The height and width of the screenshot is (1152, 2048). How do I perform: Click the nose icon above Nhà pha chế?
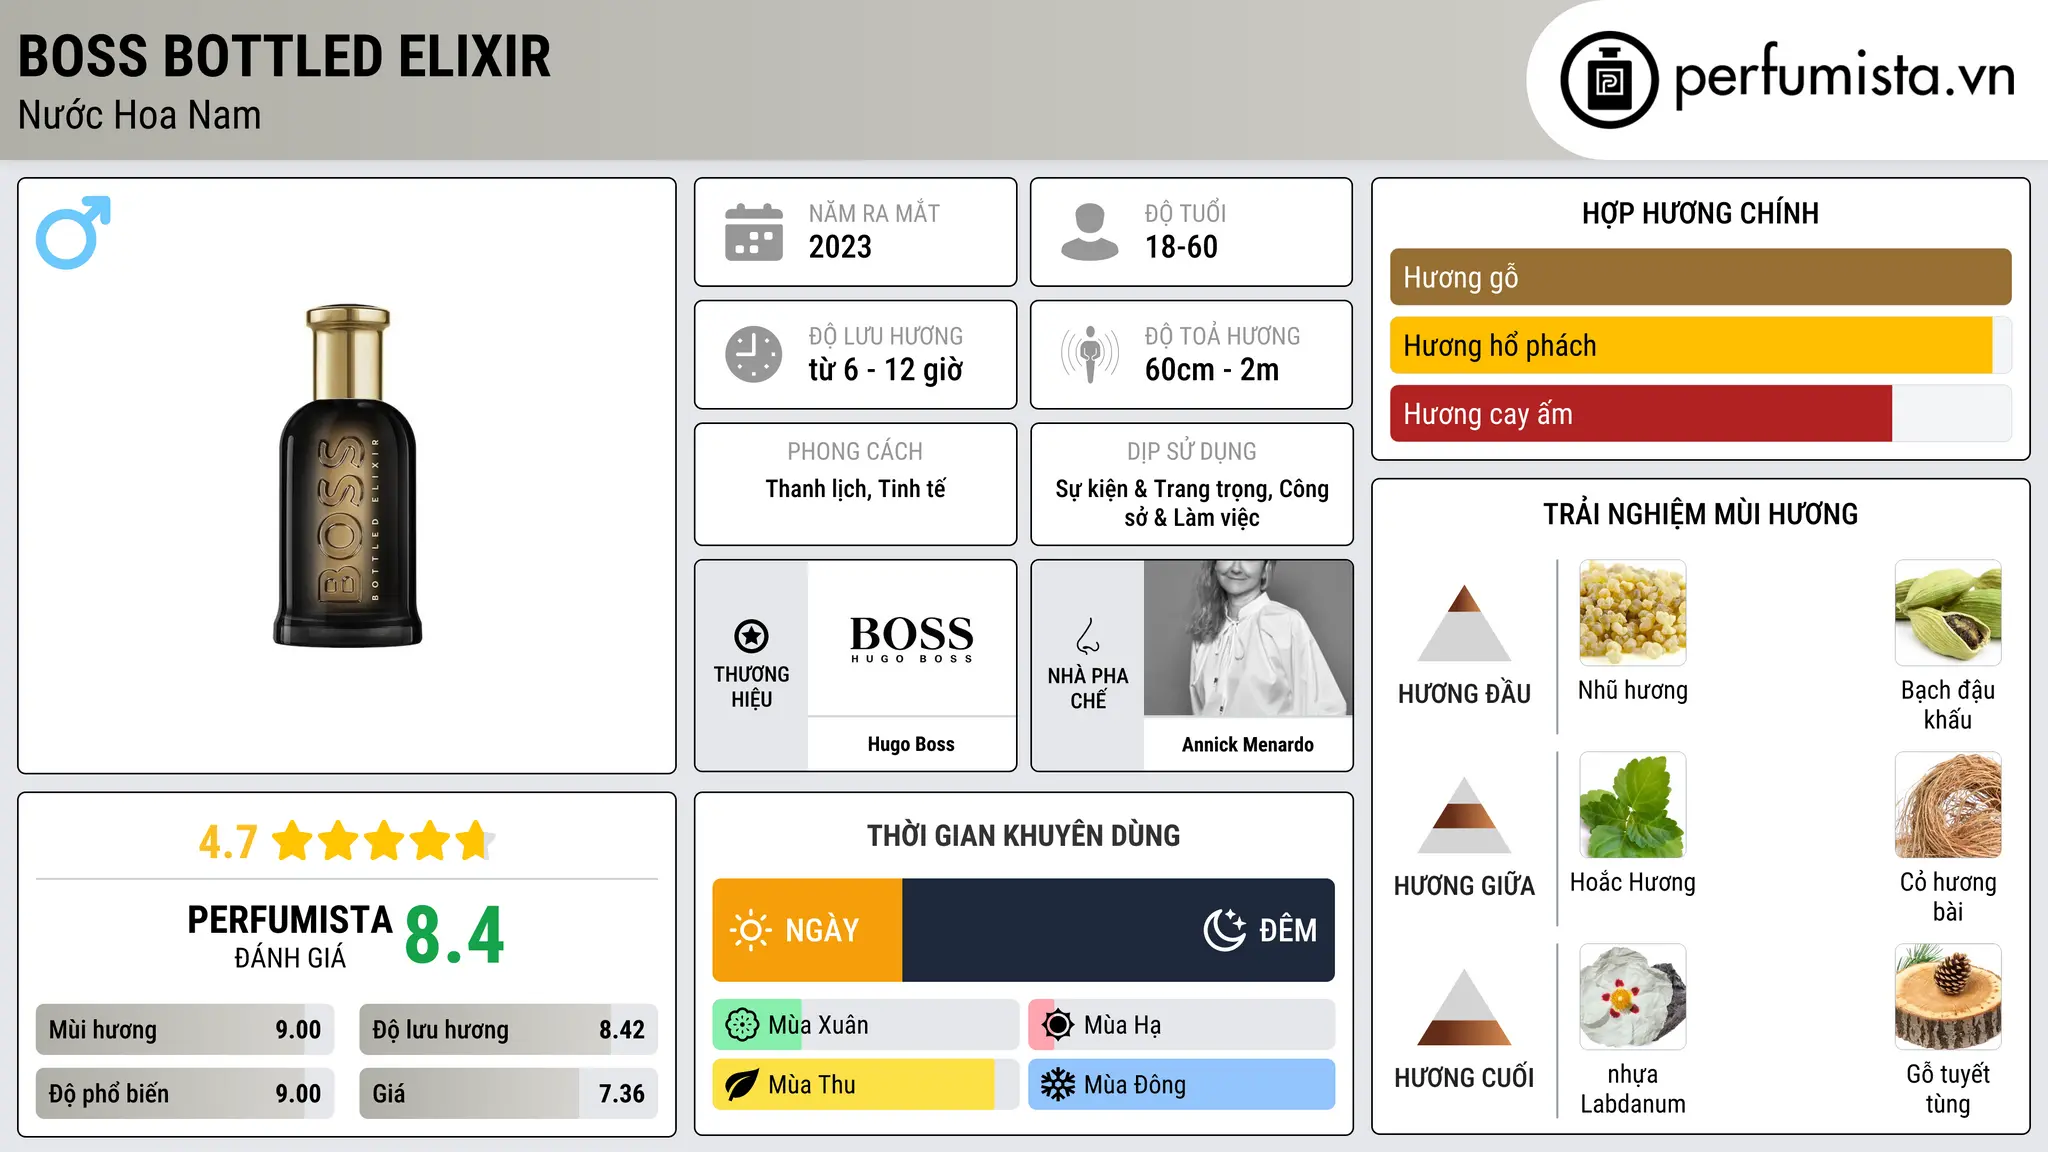coord(1088,636)
